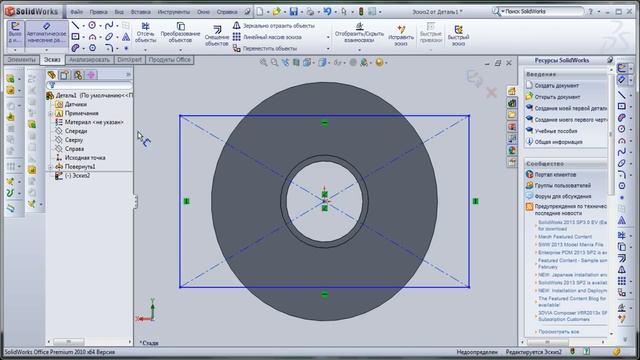Expand the Примечания tree node
This screenshot has width=640, height=360.
coord(50,113)
